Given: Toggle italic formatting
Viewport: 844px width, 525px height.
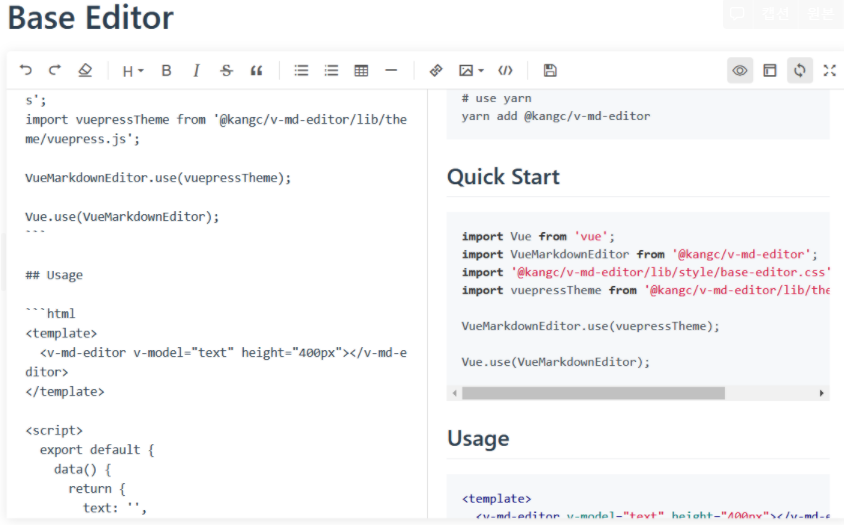Looking at the screenshot, I should [x=196, y=71].
